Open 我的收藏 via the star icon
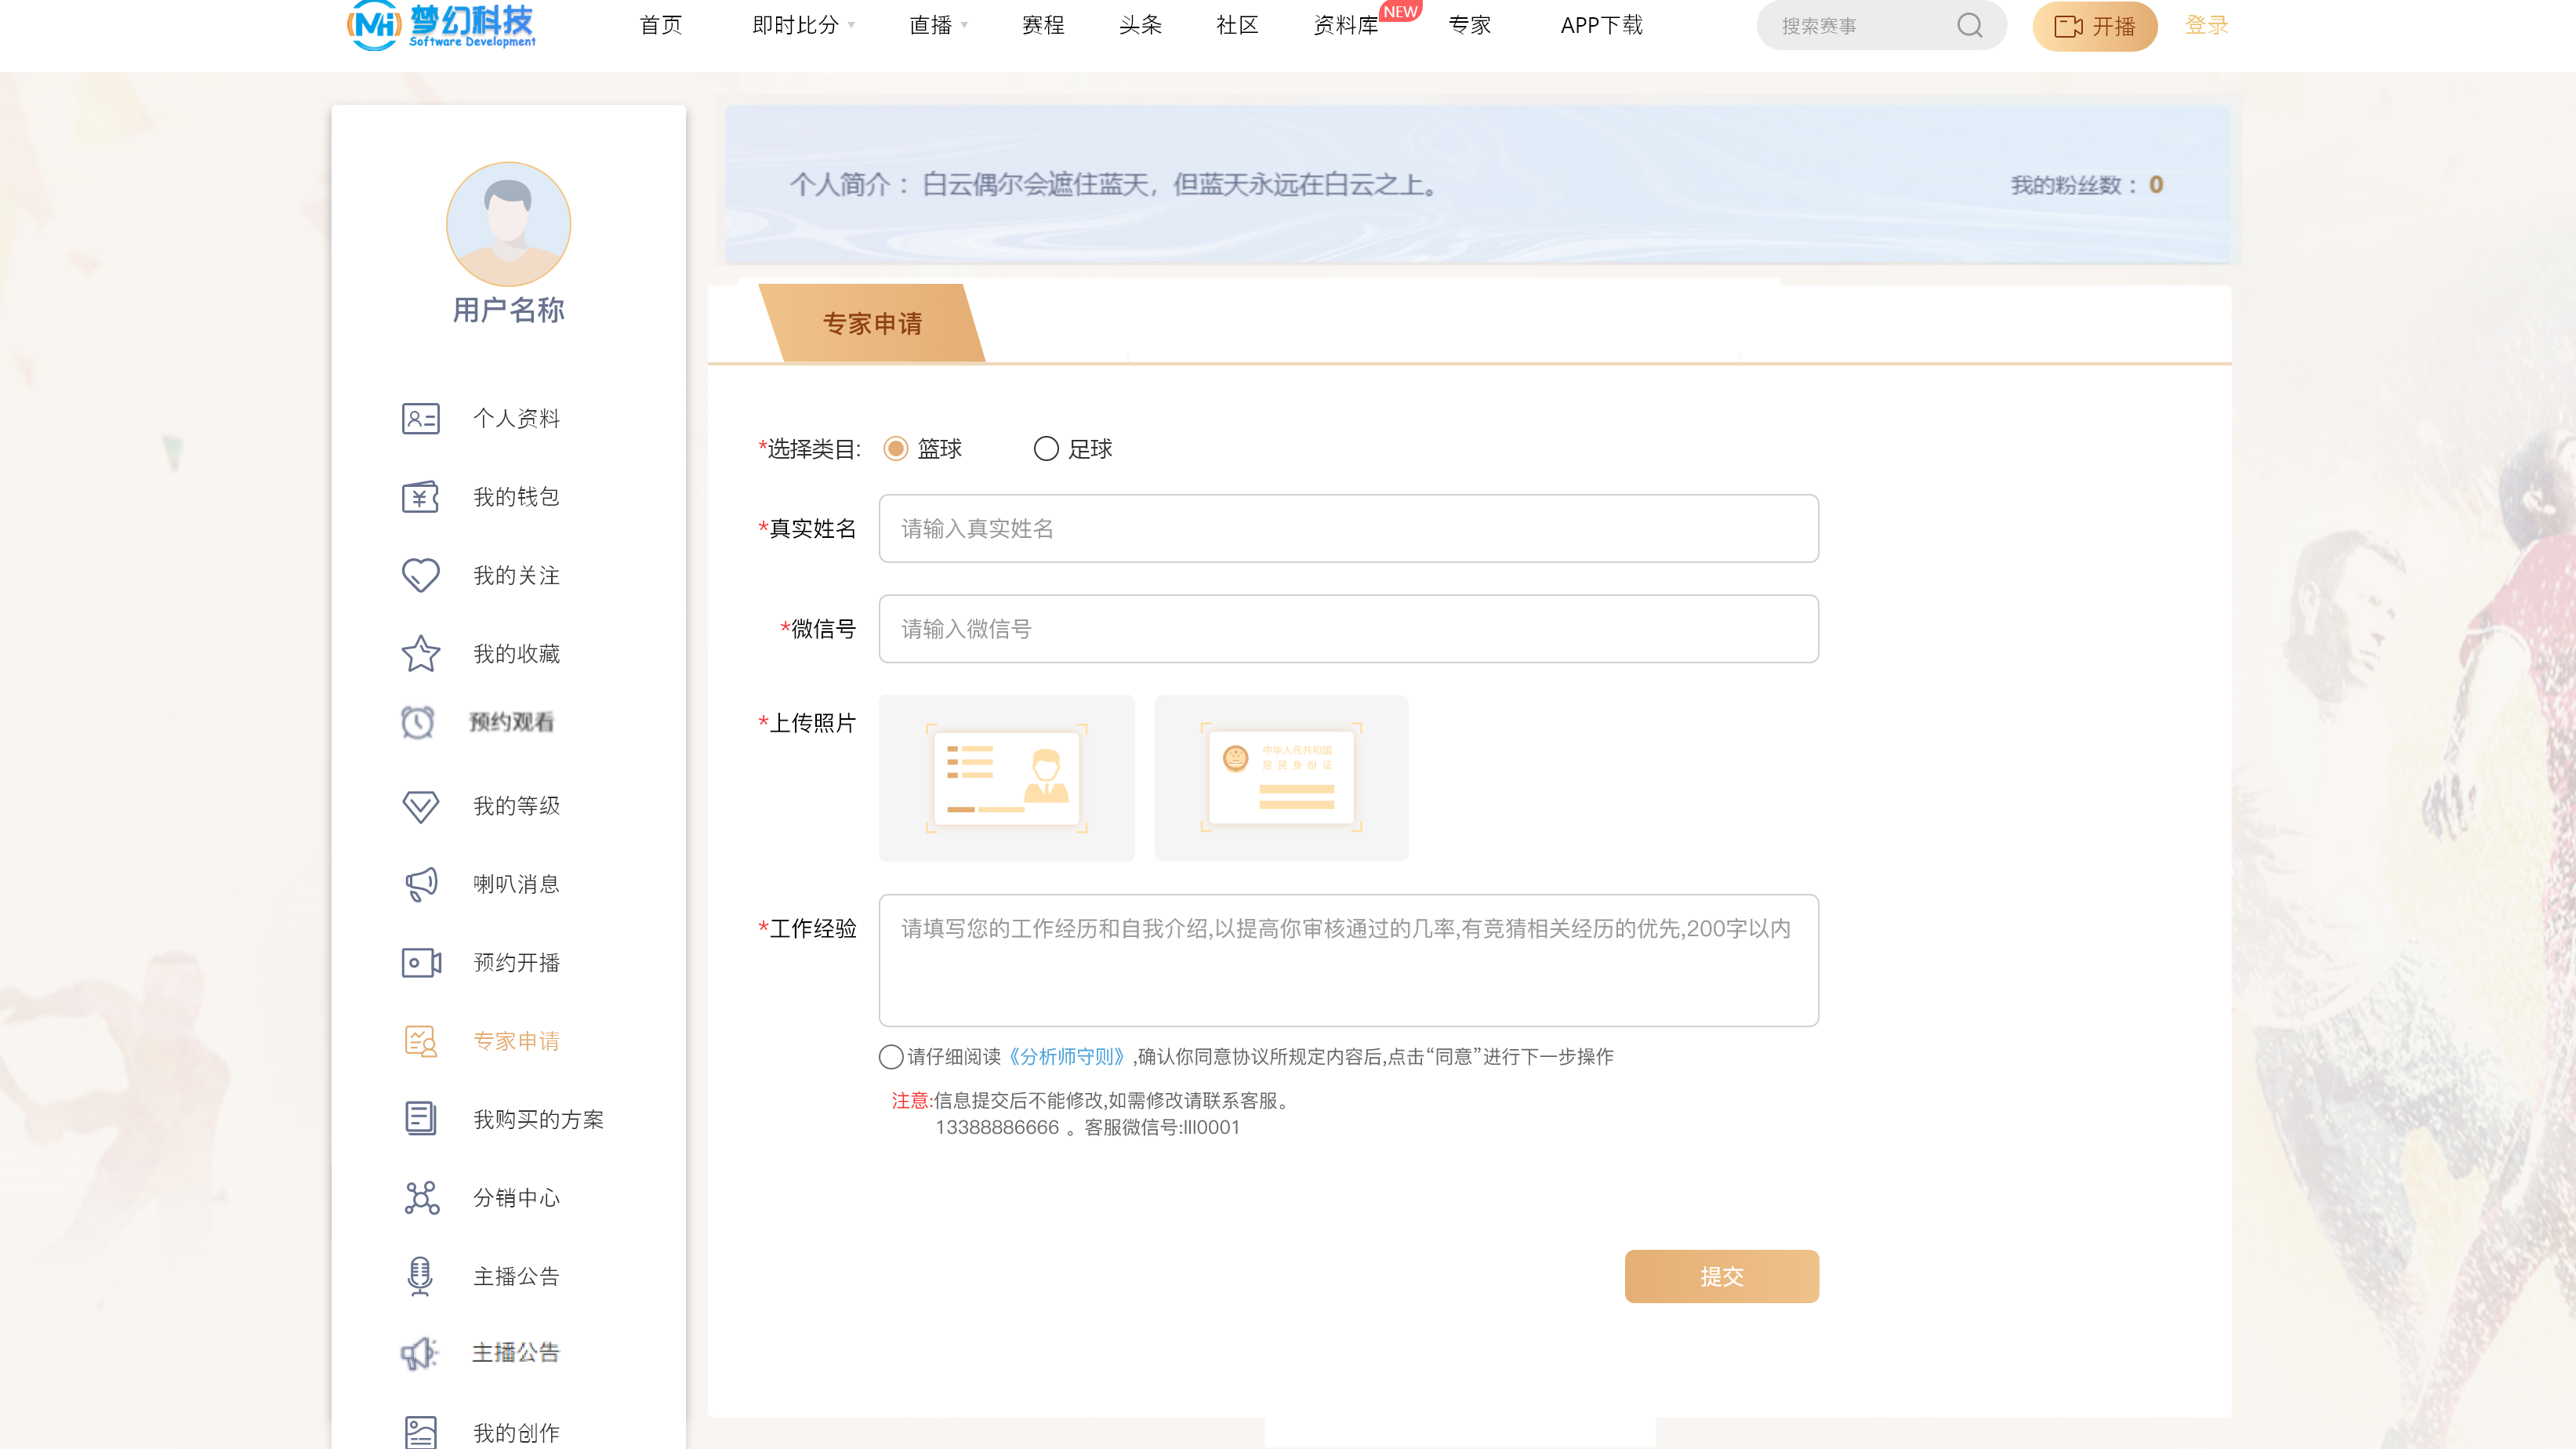 (420, 653)
